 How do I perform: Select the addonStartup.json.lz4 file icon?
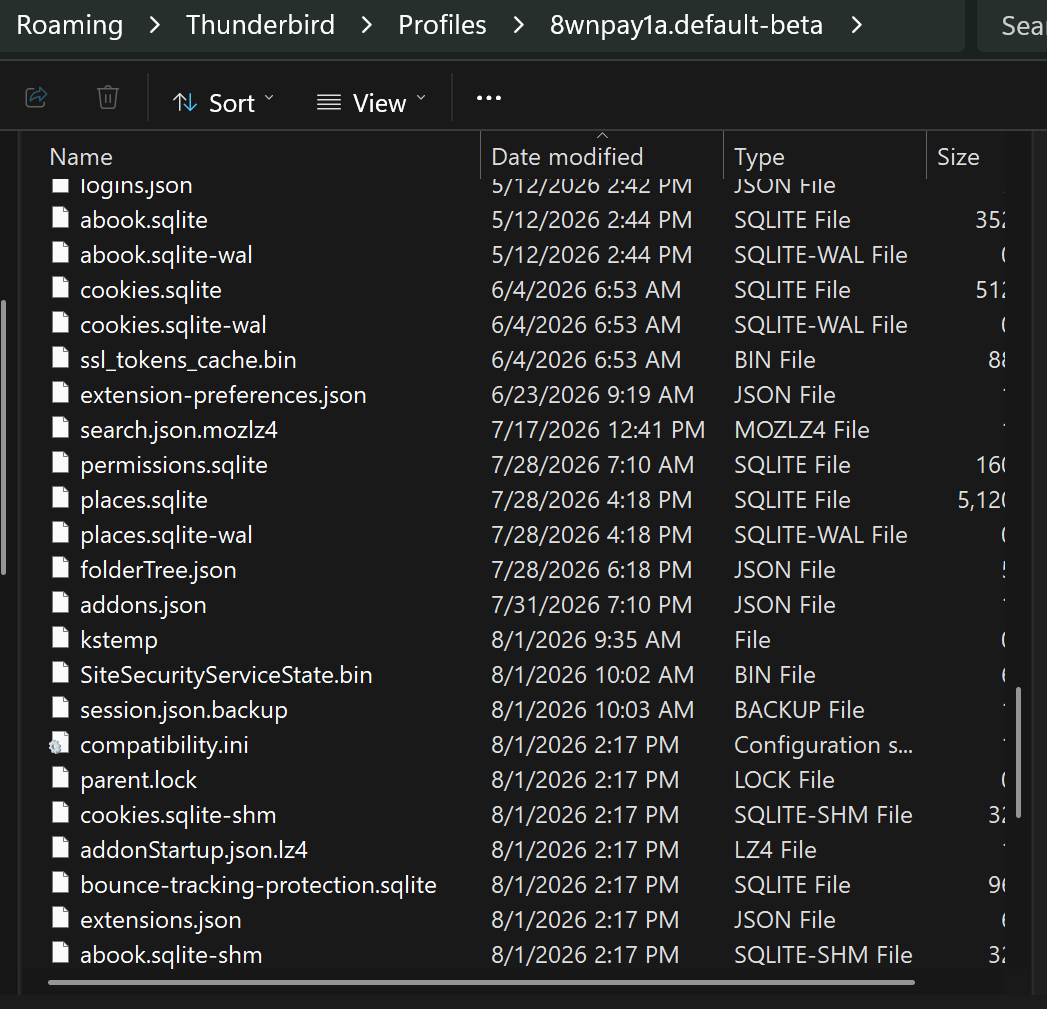coord(61,848)
